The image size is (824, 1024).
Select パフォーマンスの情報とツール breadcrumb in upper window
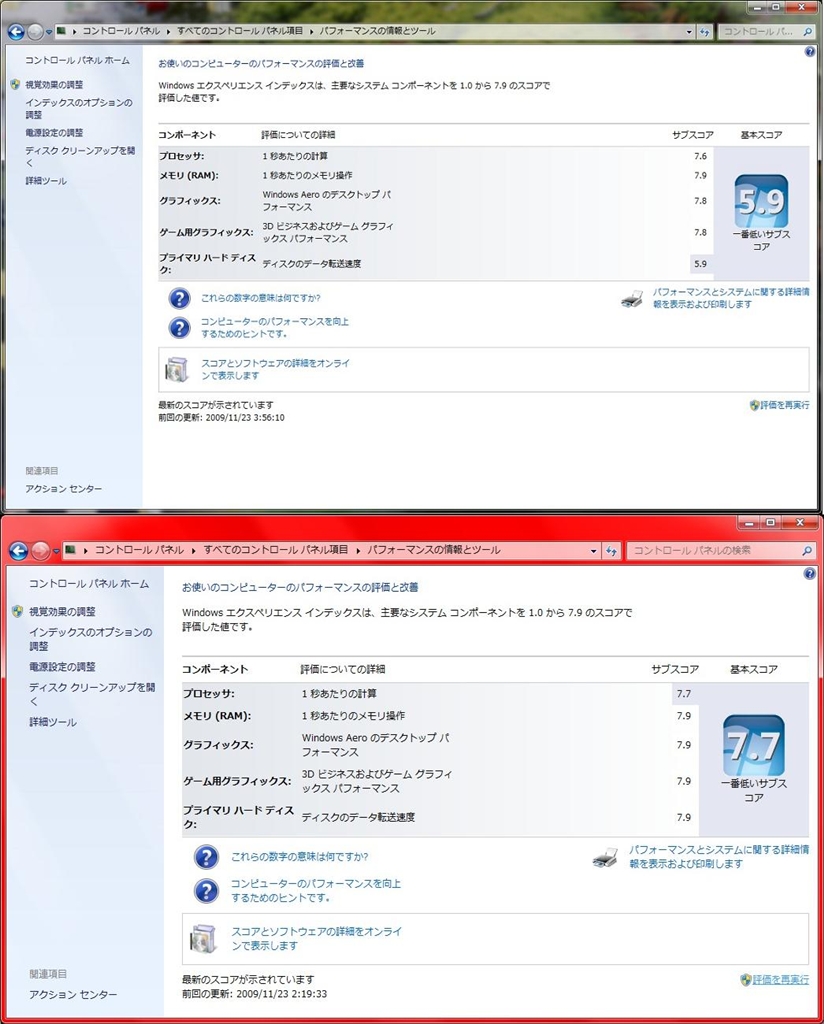pyautogui.click(x=377, y=31)
